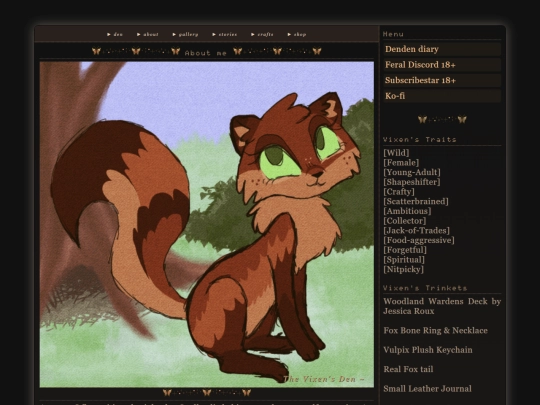540x405 pixels.
Task: Select the [Crafty] trait text
Action: [x=399, y=192]
